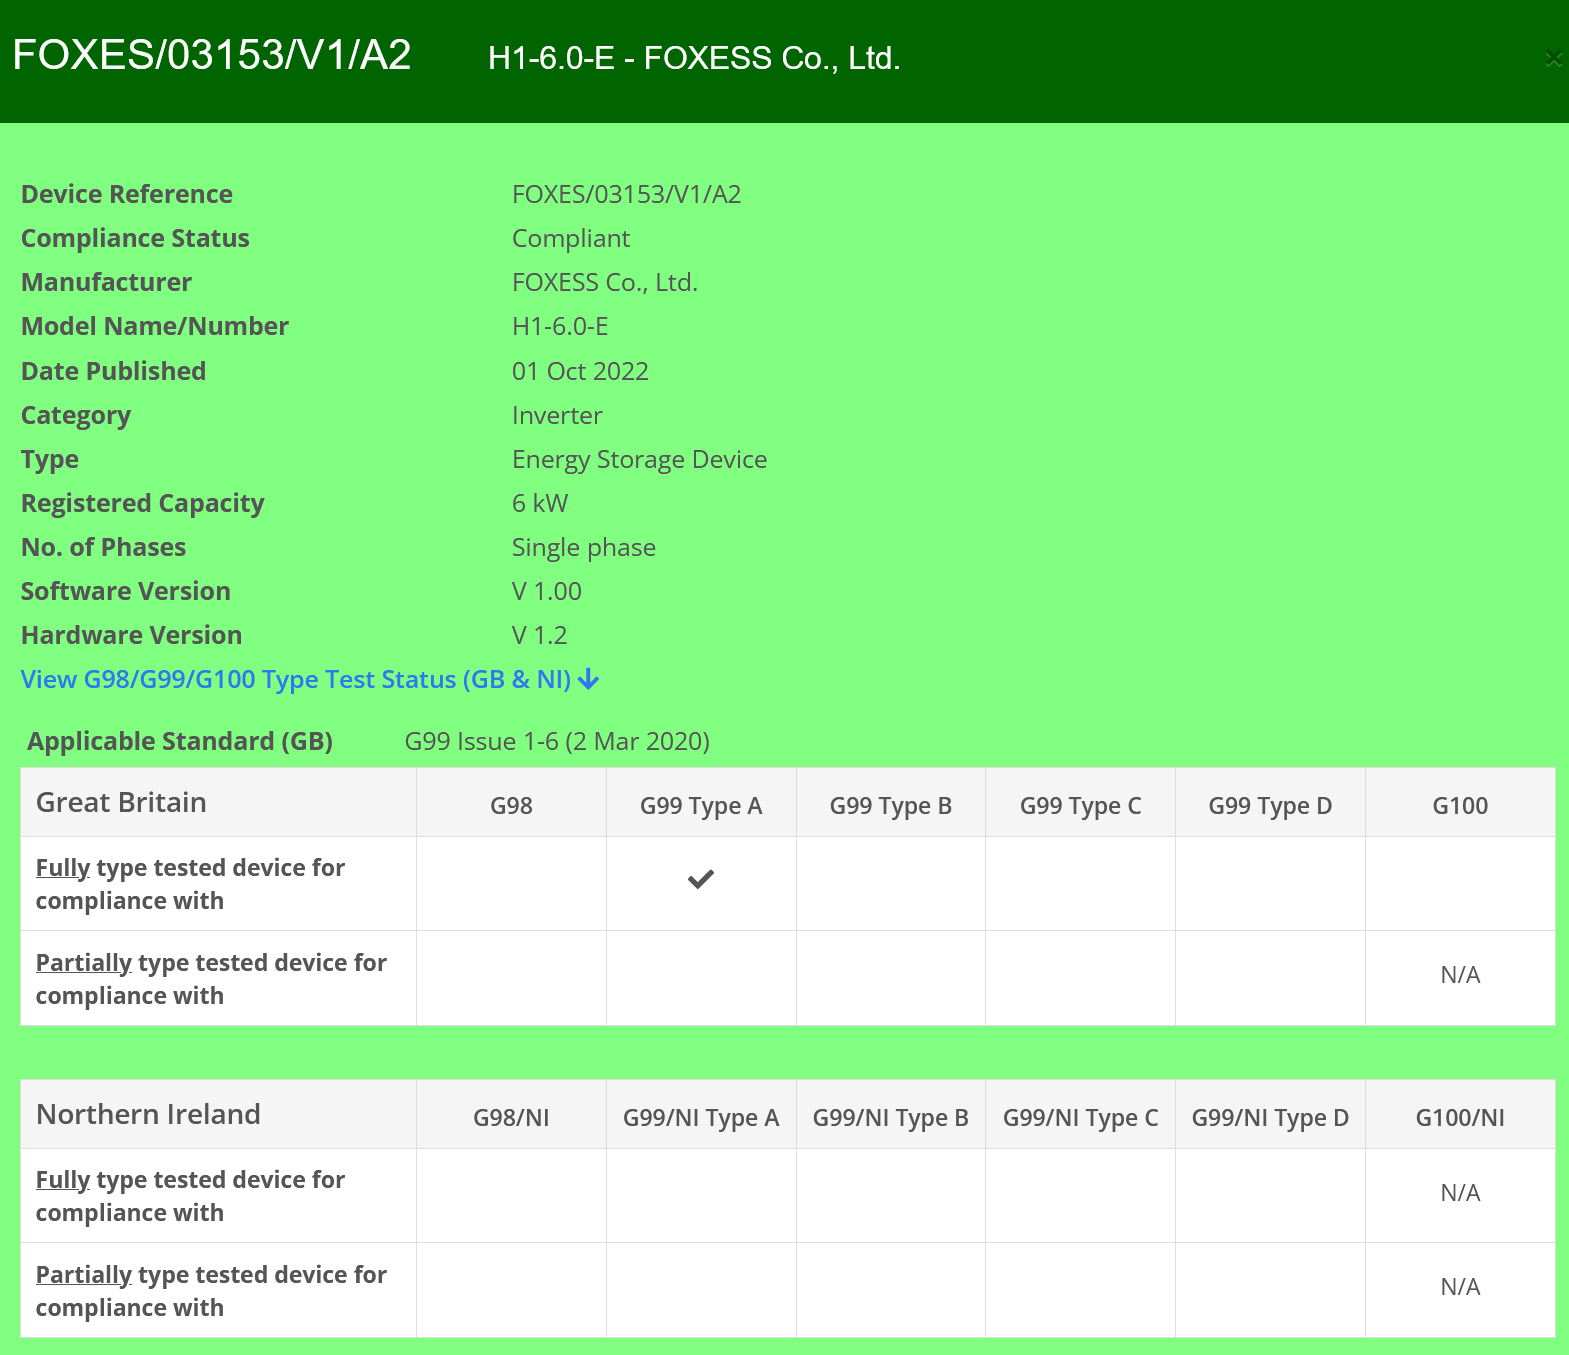Image resolution: width=1569 pixels, height=1355 pixels.
Task: Select the G98 column header in Great Britain table
Action: [x=511, y=806]
